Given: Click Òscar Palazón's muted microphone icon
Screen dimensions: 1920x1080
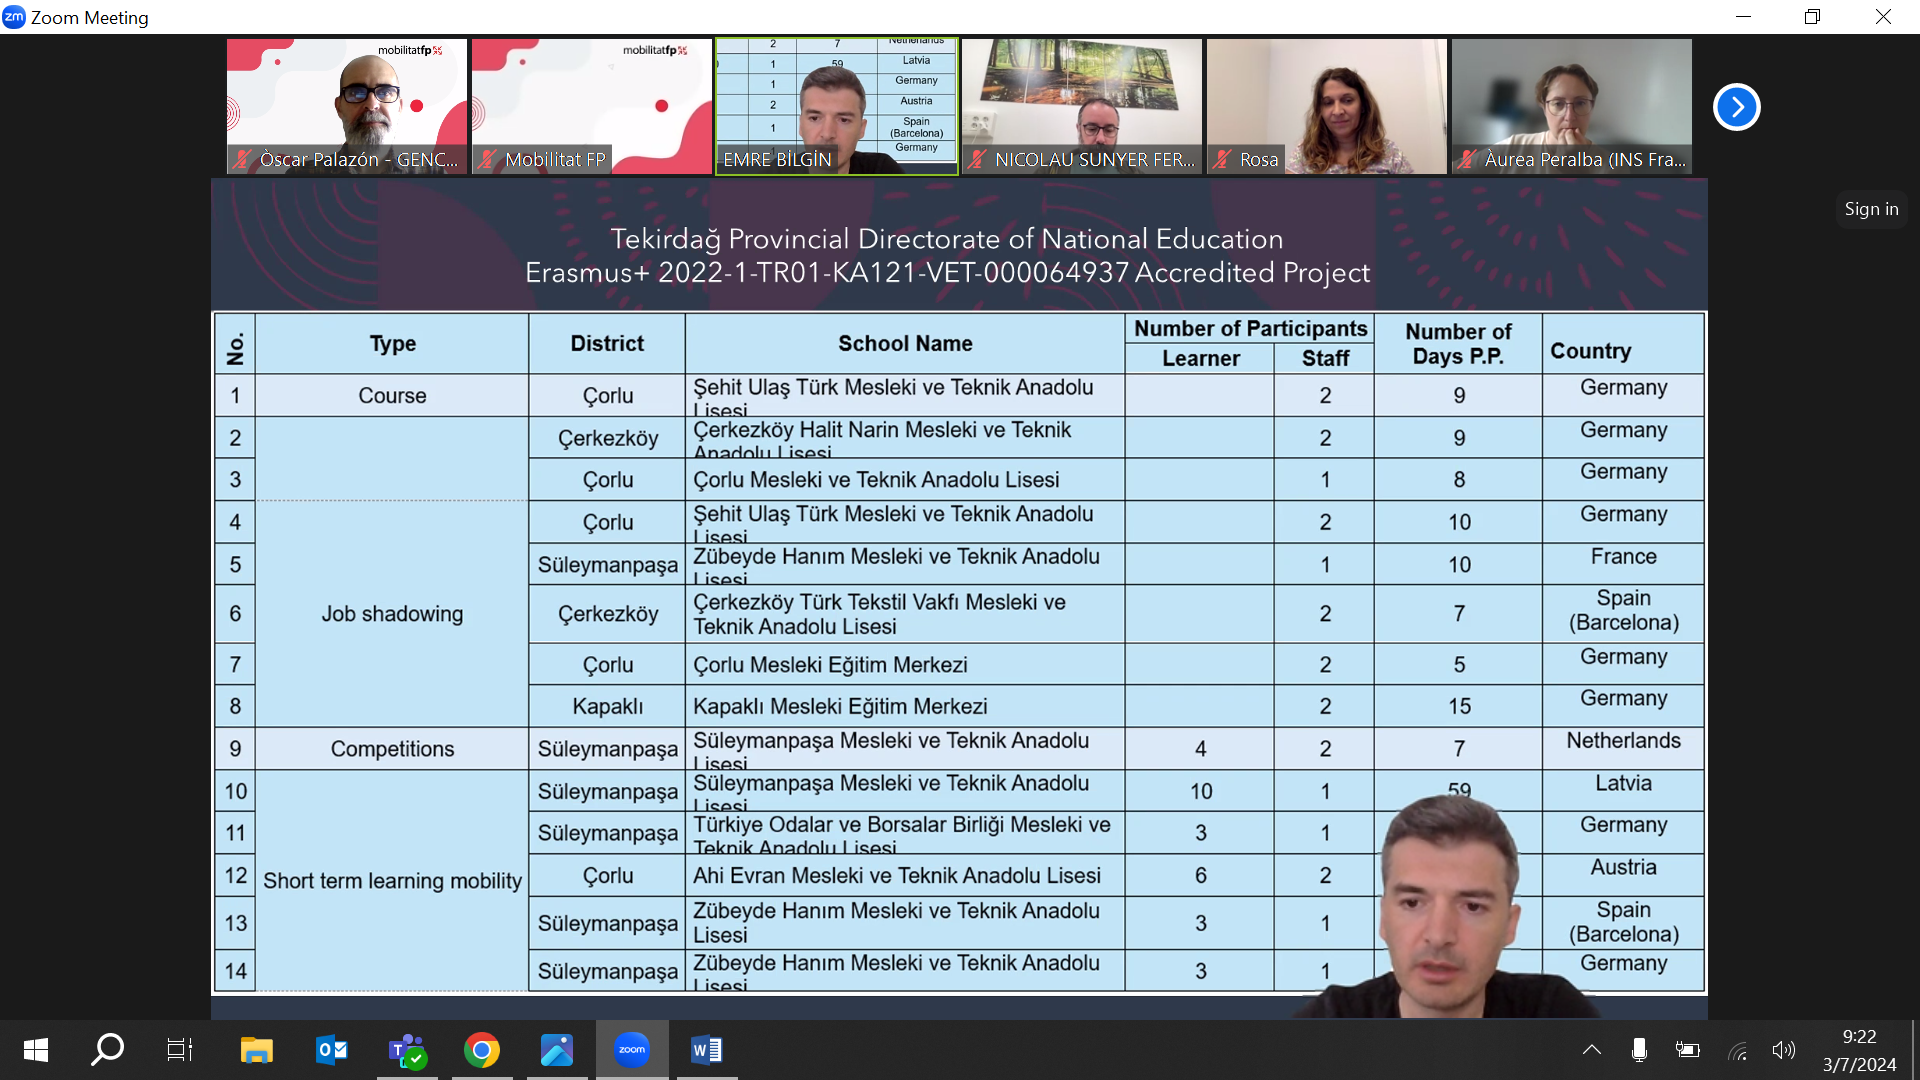Looking at the screenshot, I should [242, 159].
